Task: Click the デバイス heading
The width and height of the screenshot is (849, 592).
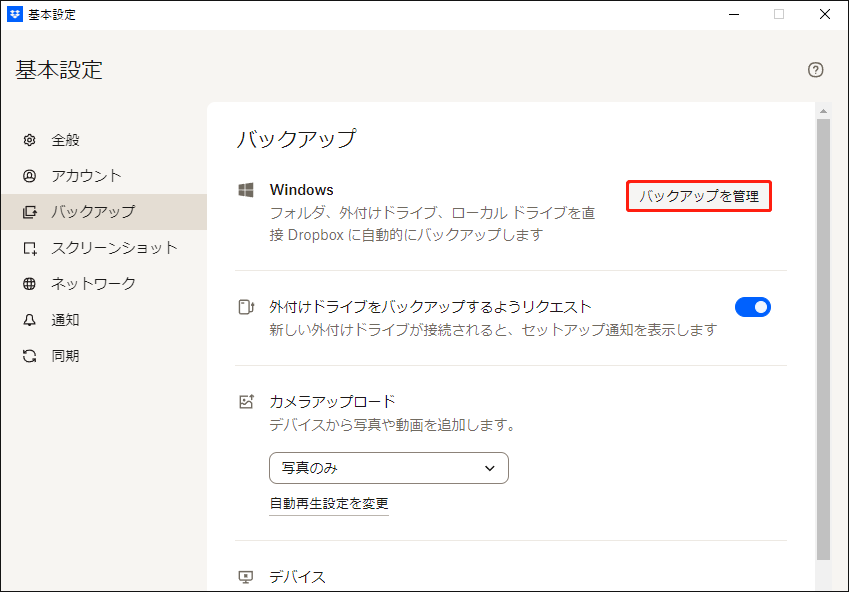Action: 297,577
